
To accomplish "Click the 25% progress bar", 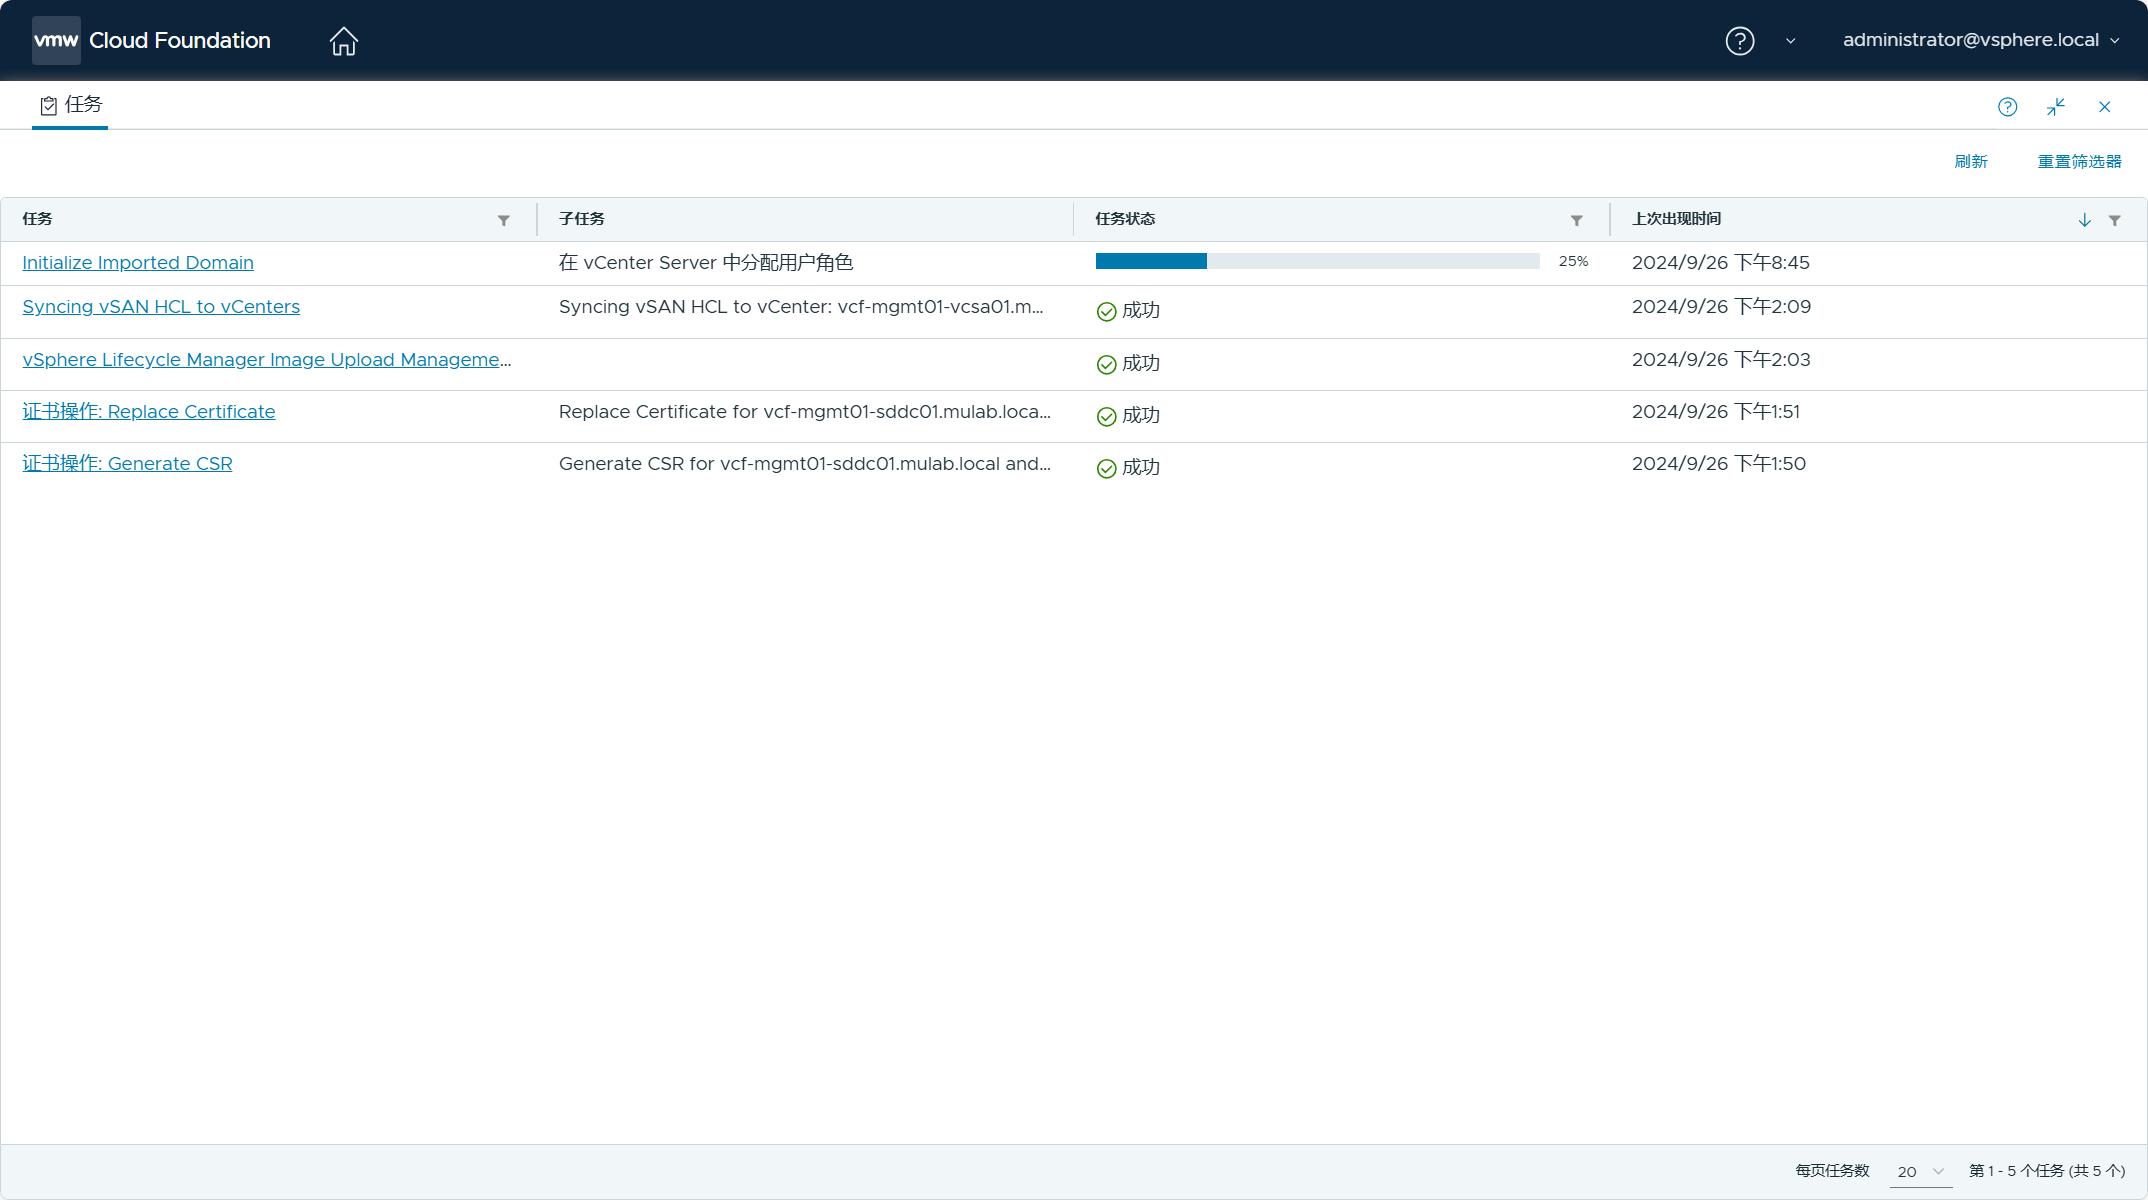I will pos(1317,261).
